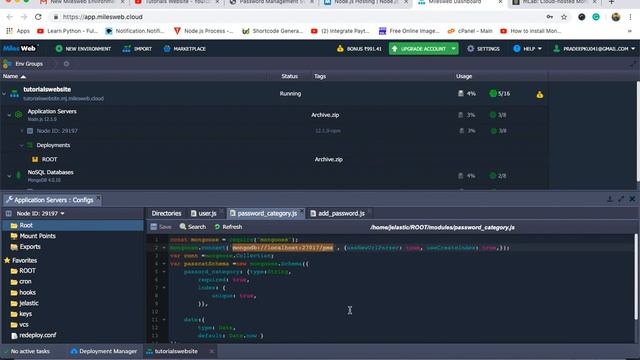Close the add_password.js tab
640x360 pixels.
point(369,211)
